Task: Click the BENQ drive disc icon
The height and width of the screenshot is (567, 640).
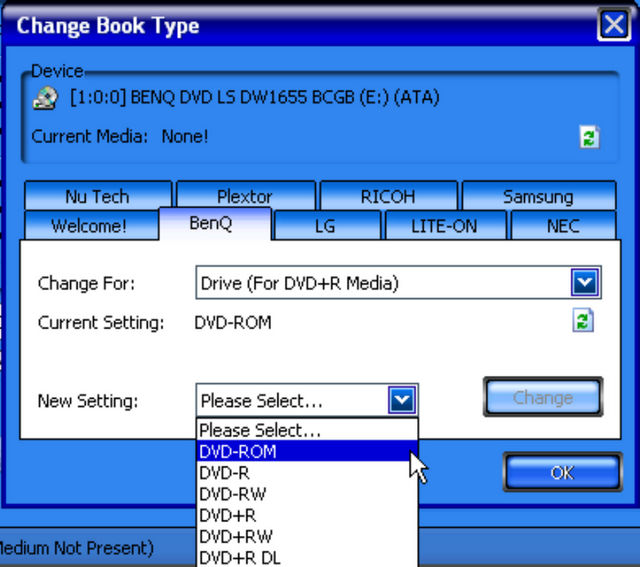Action: point(45,98)
